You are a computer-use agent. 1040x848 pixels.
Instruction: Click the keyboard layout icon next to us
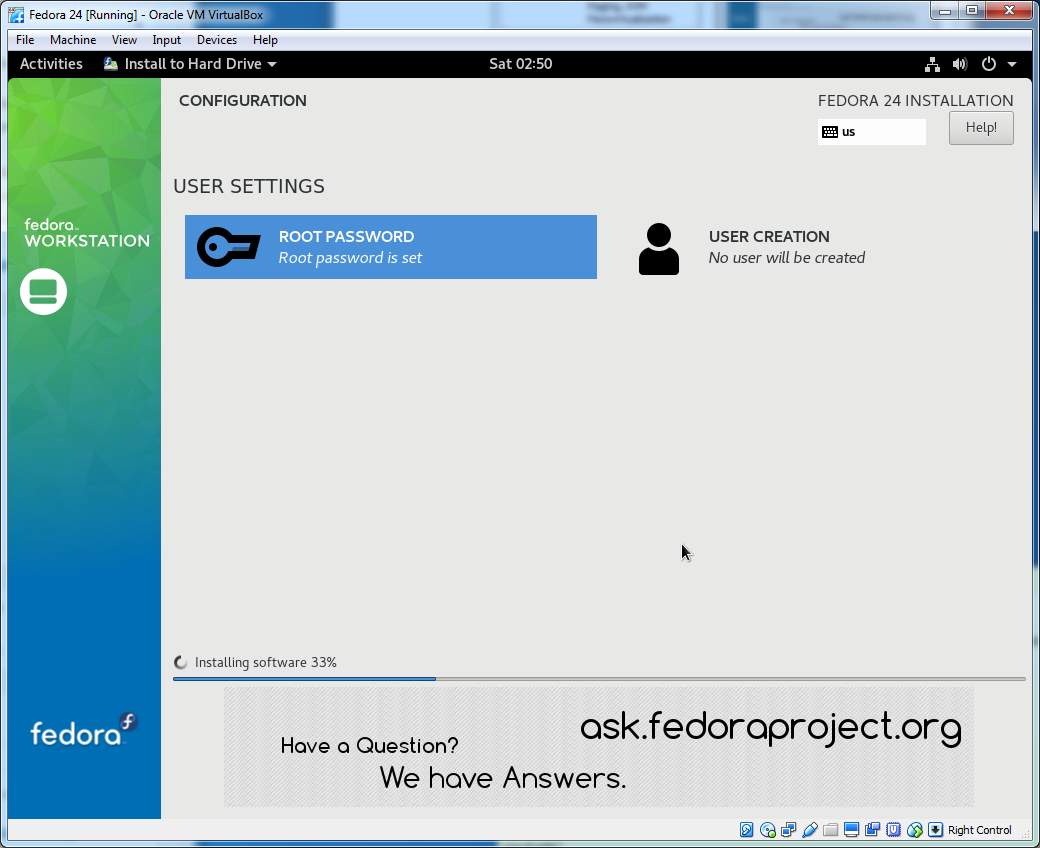click(x=830, y=132)
